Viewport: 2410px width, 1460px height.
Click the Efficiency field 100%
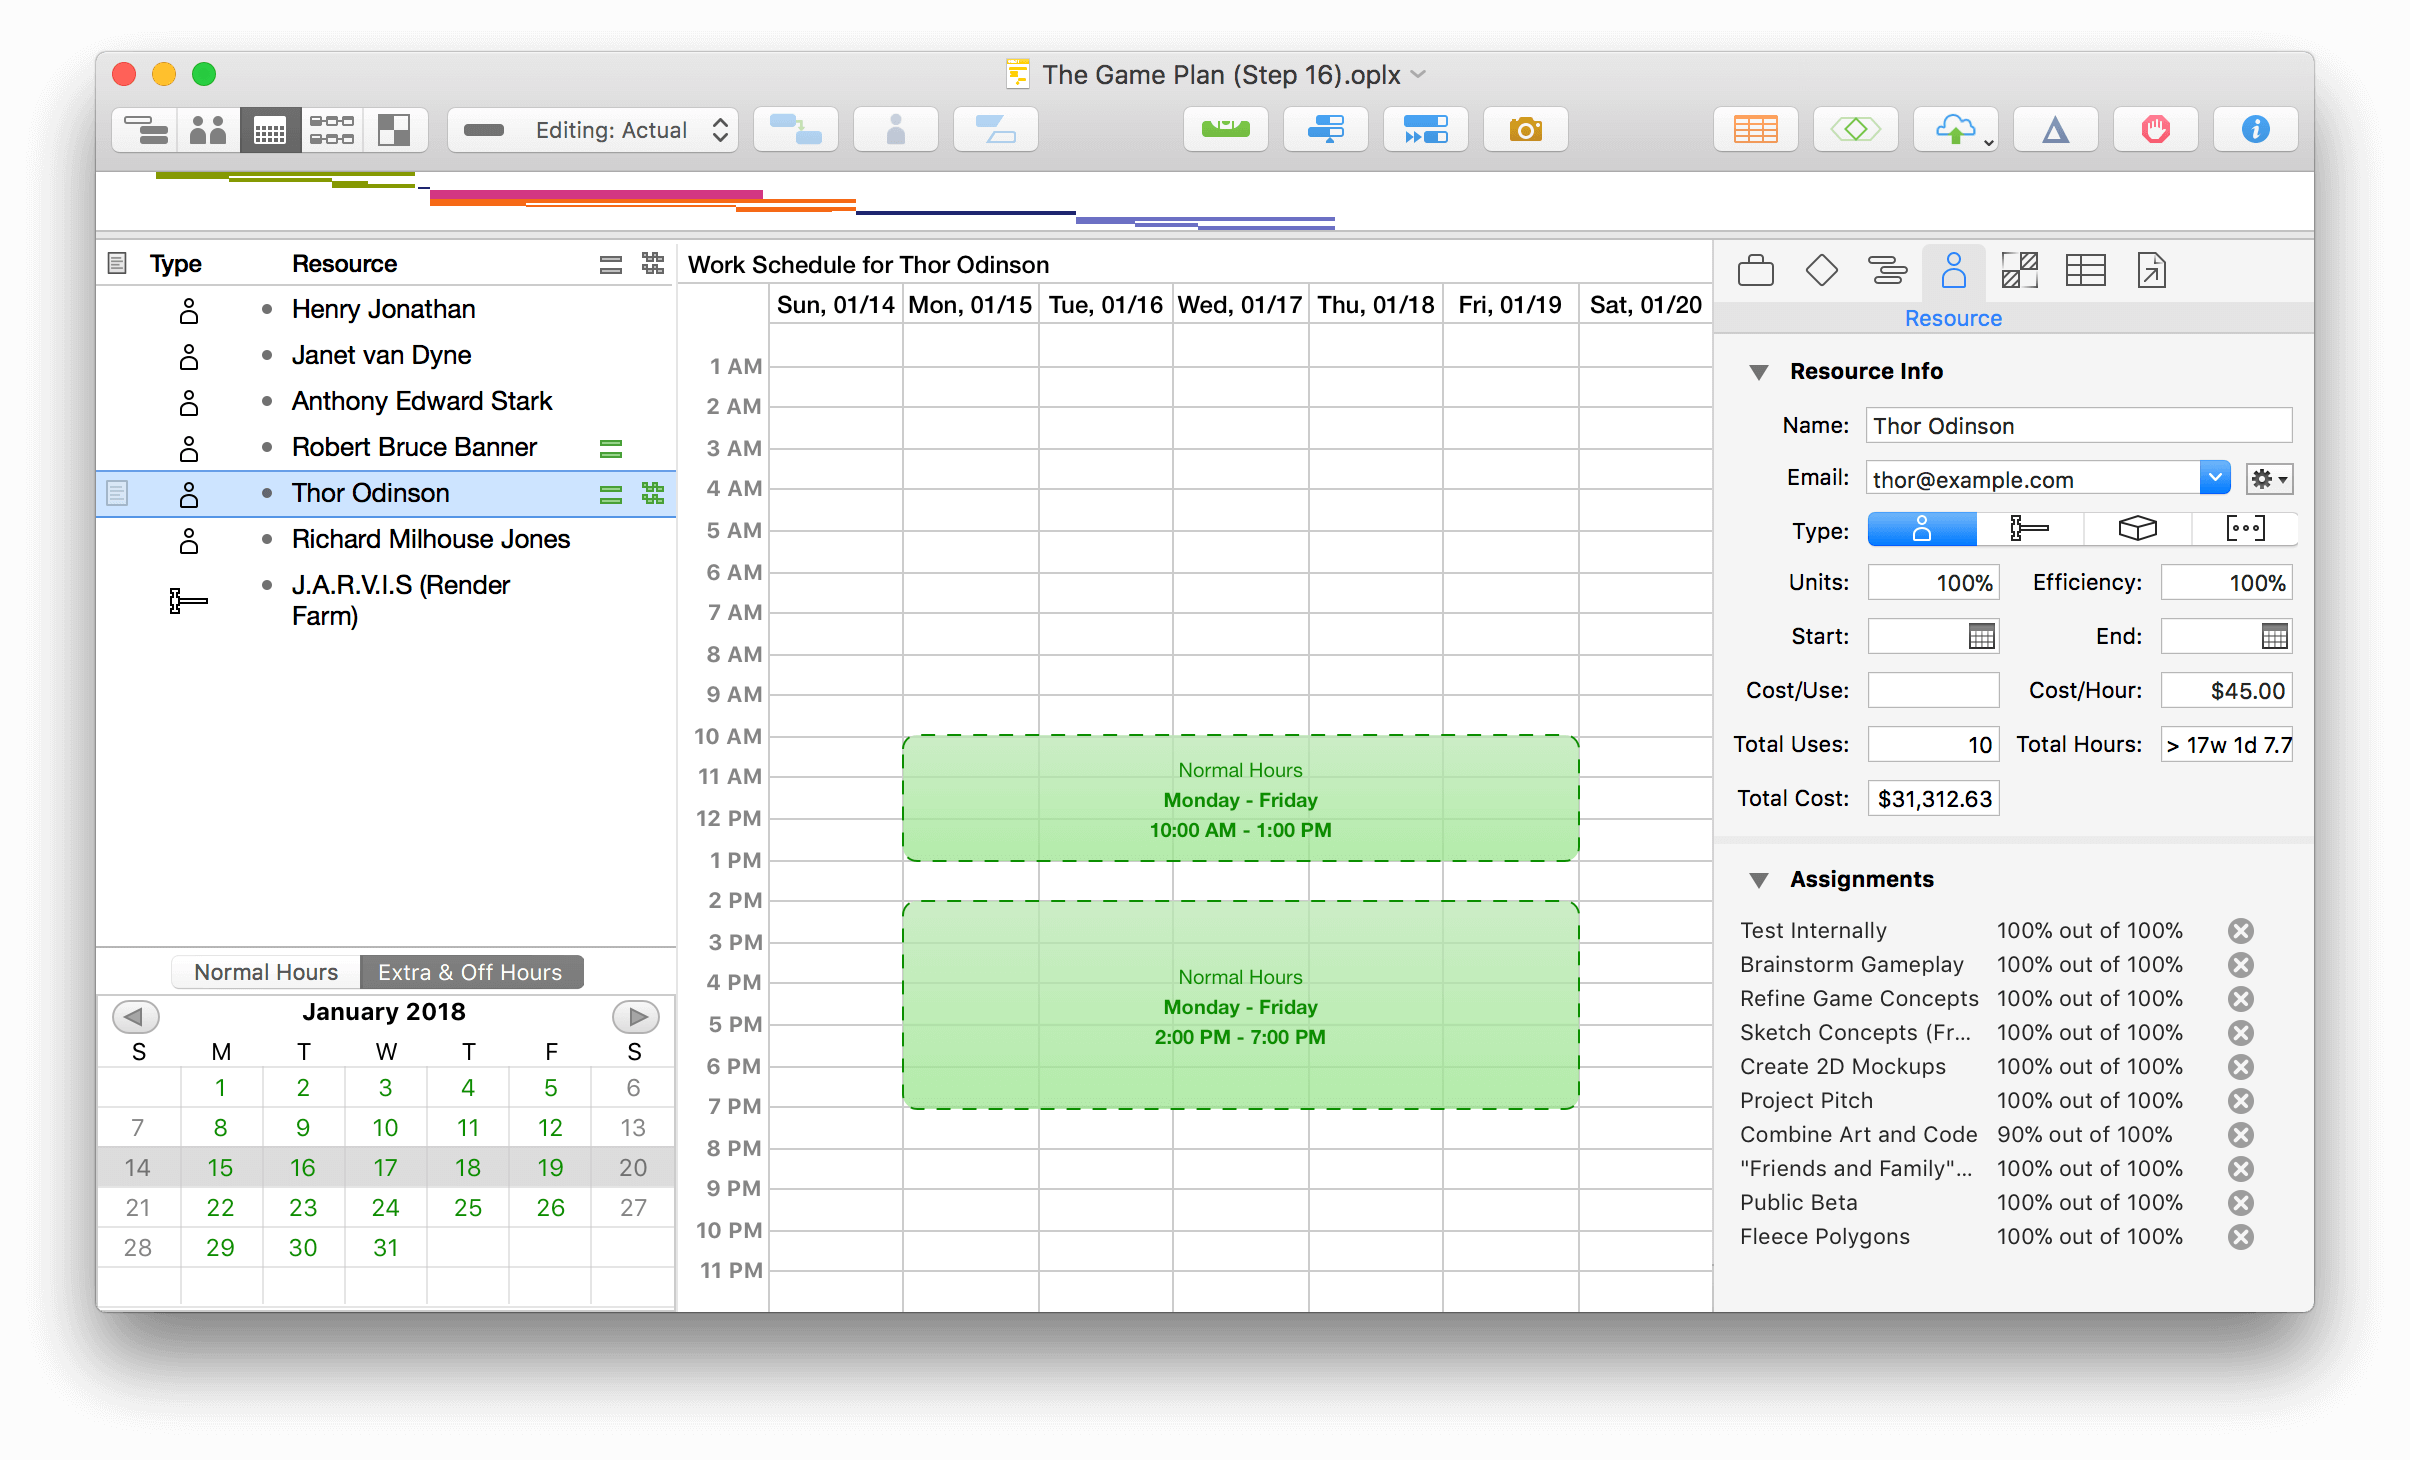(2226, 582)
